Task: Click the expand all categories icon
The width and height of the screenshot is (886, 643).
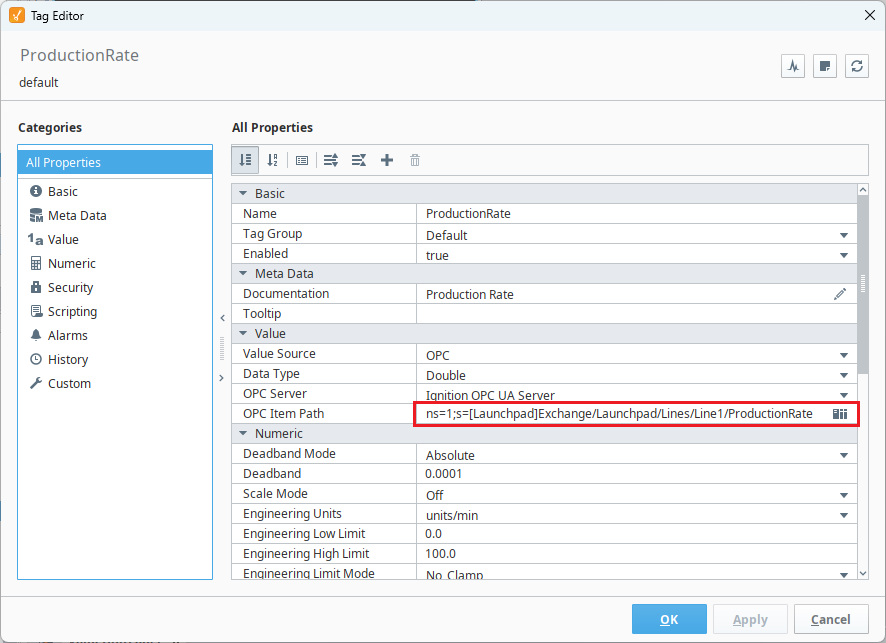Action: pyautogui.click(x=331, y=160)
